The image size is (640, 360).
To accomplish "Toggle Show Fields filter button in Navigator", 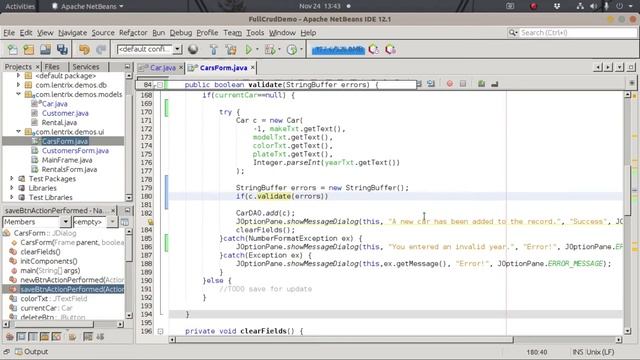I will [x=21, y=337].
